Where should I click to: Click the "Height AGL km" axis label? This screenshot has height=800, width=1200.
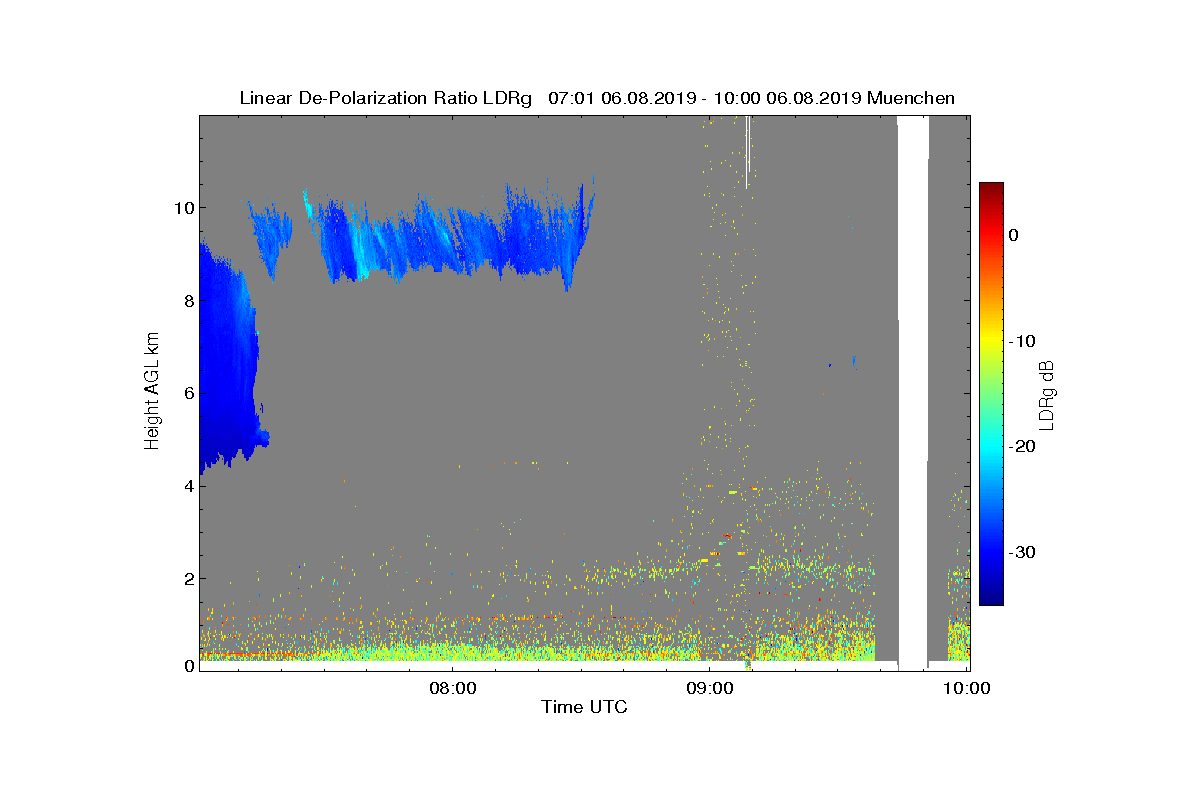(152, 391)
